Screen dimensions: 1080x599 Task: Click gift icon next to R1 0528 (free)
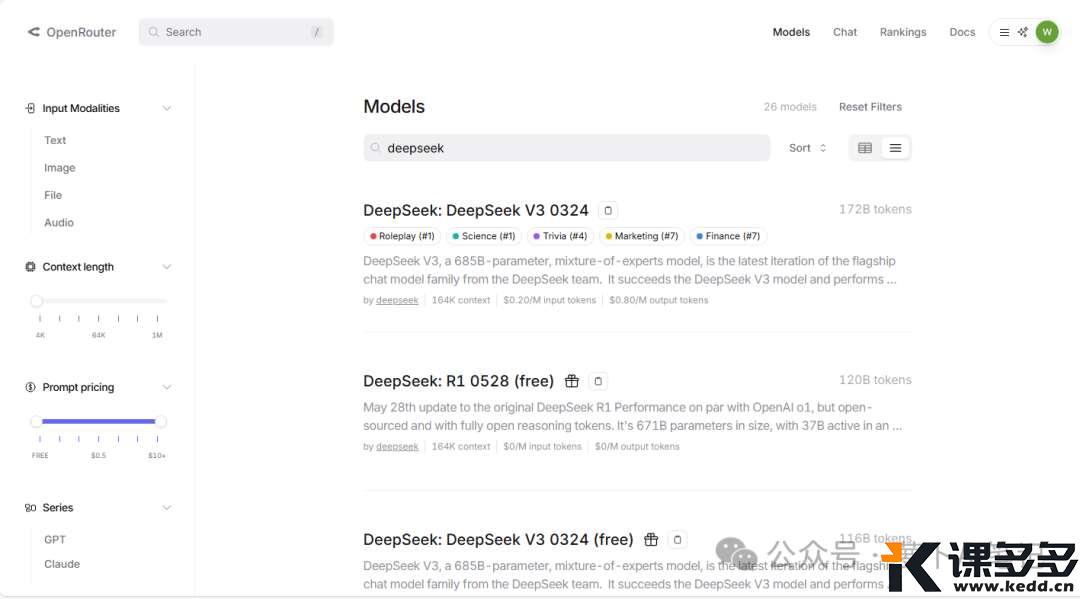572,381
